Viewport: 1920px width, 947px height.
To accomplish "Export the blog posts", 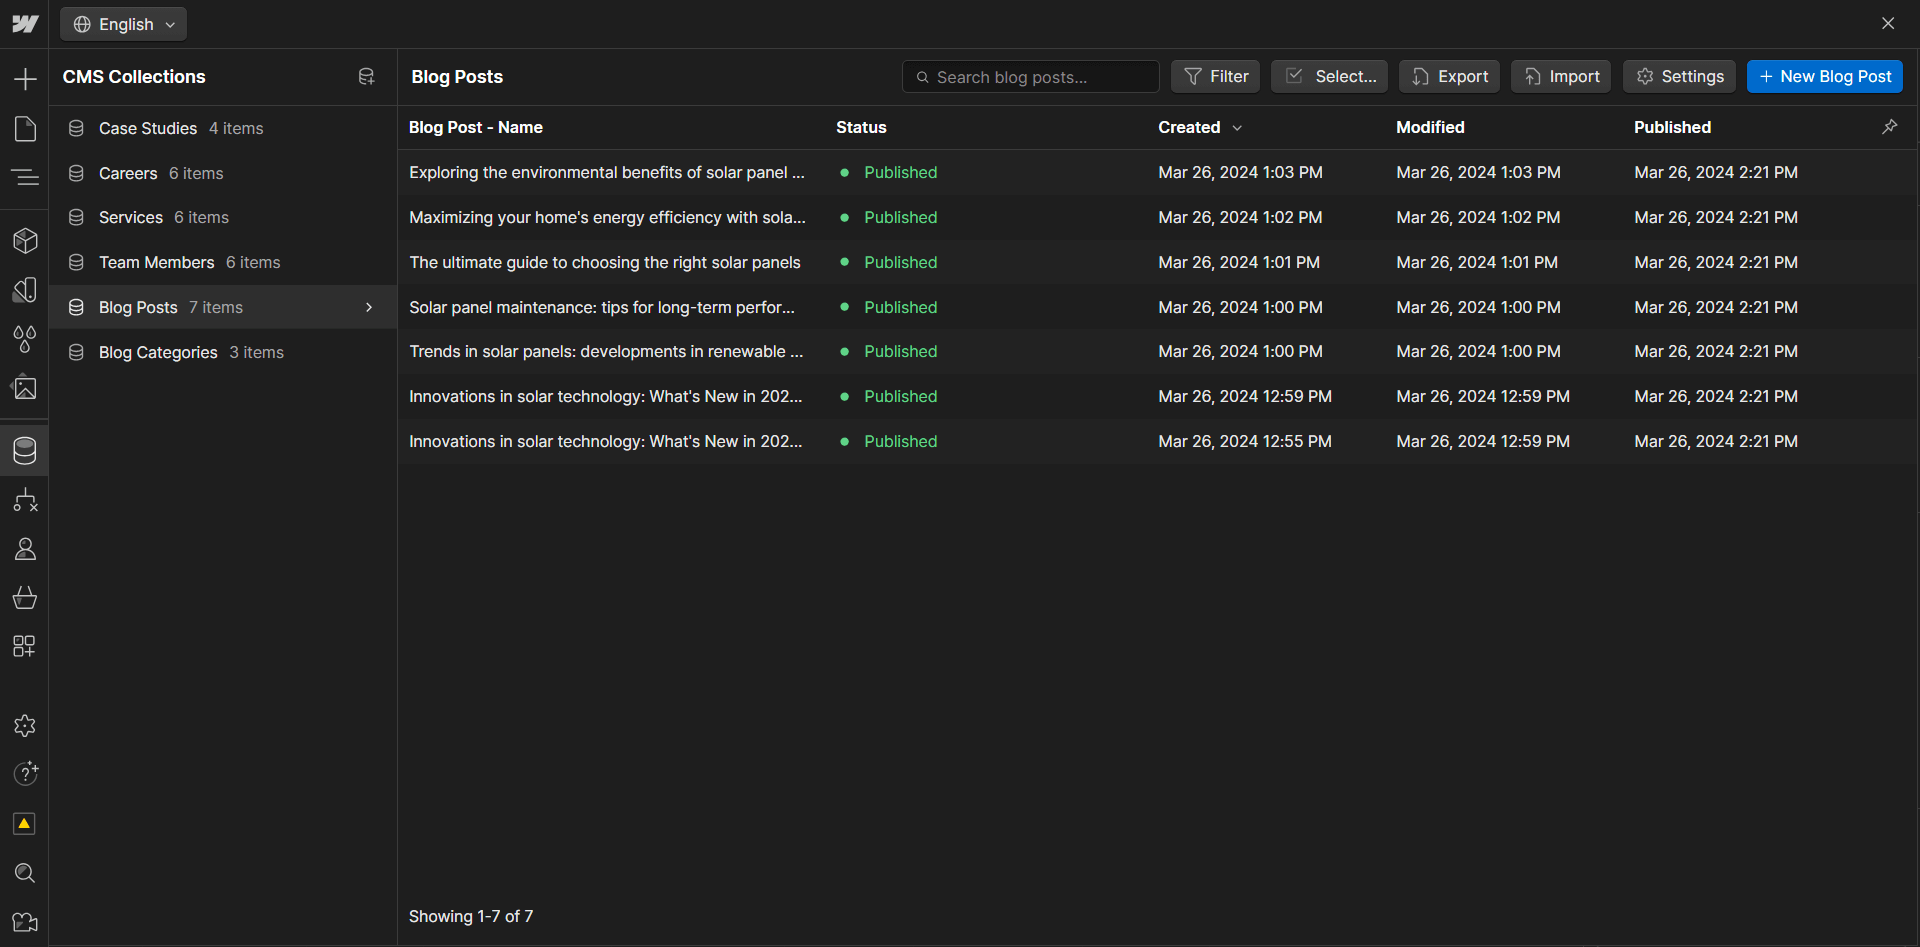I will [1449, 77].
